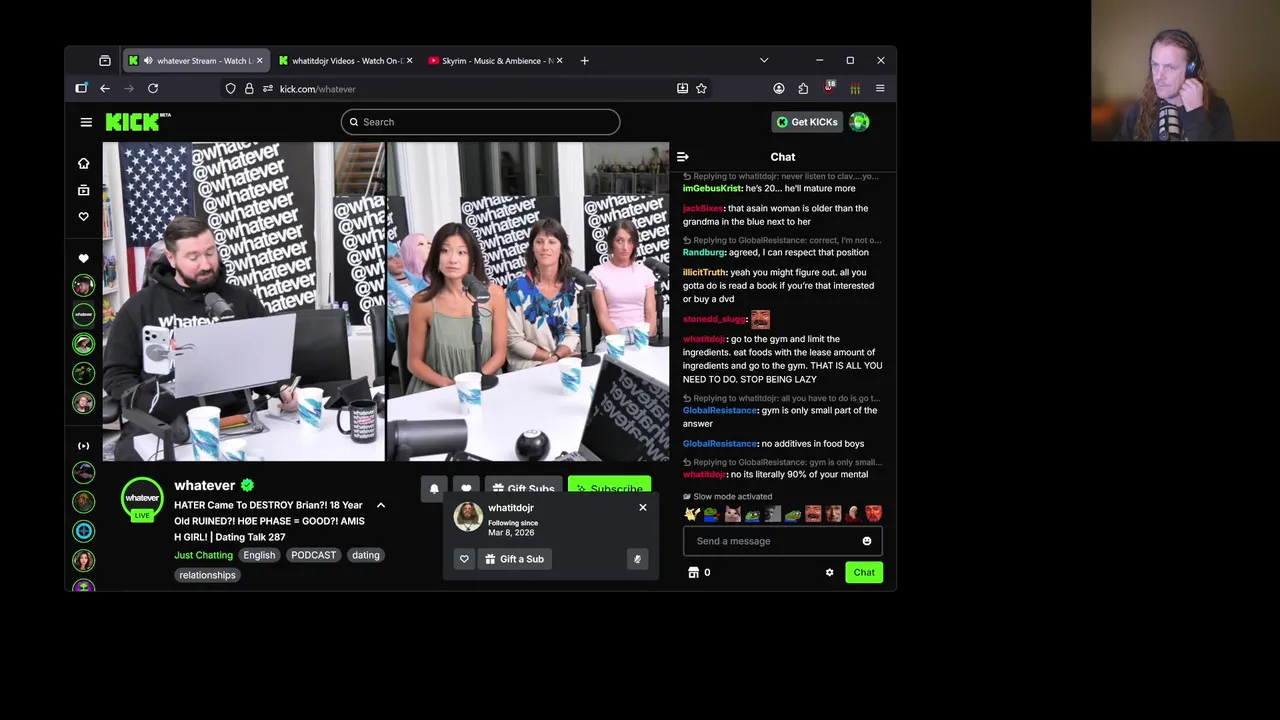Select the Pikachu emote
Screen dimensions: 1280x720
click(x=692, y=514)
